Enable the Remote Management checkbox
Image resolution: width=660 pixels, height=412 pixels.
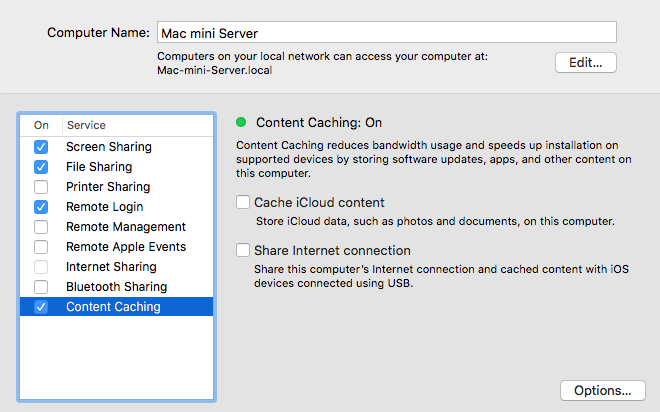[41, 227]
